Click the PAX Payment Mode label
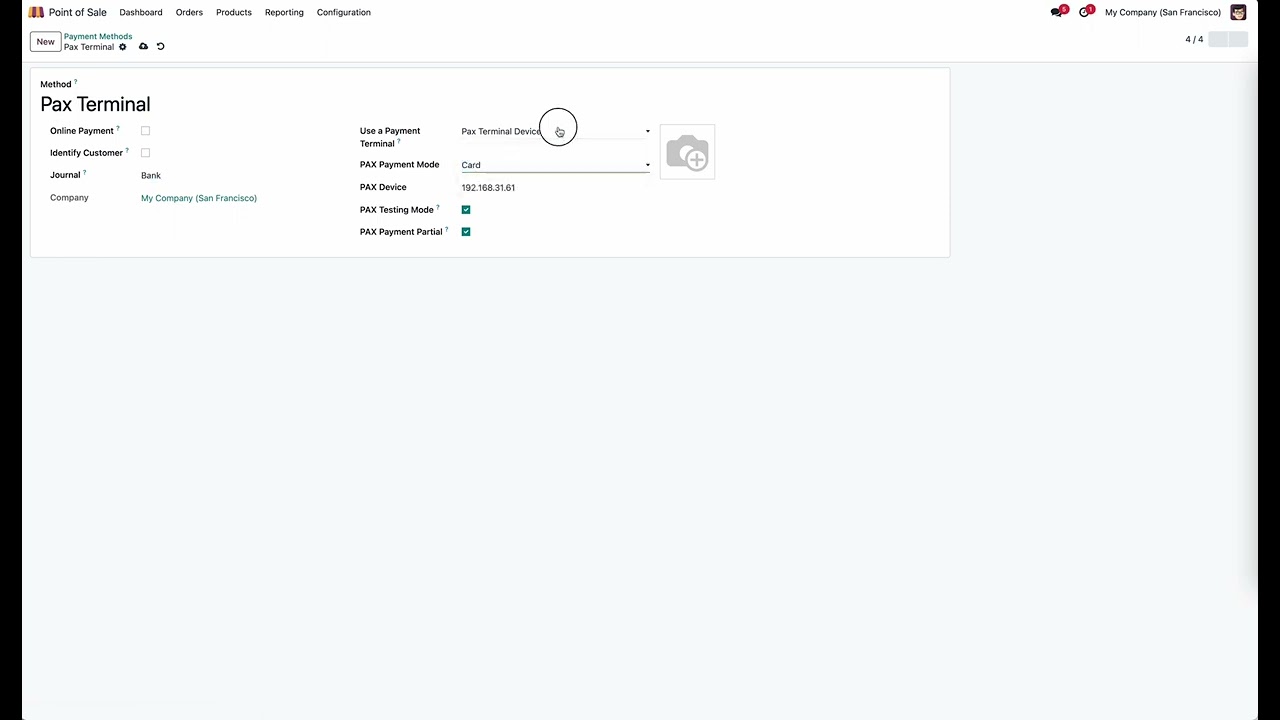Screen dimensions: 1280x720 399,165
